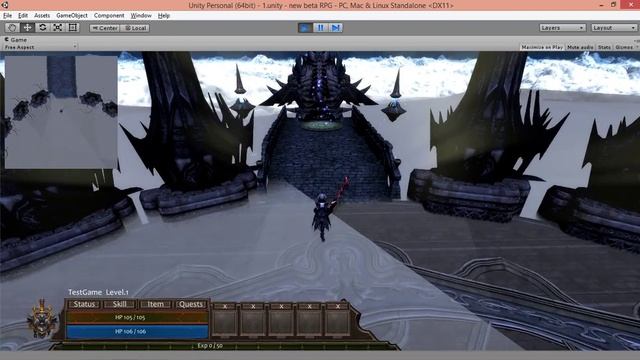Select the Rect transform tool
Screen dimensions: 640x360
pos(73,28)
